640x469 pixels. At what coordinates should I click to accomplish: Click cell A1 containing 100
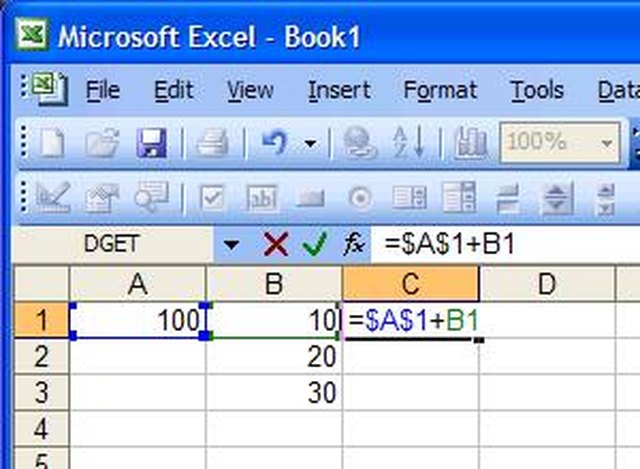138,320
